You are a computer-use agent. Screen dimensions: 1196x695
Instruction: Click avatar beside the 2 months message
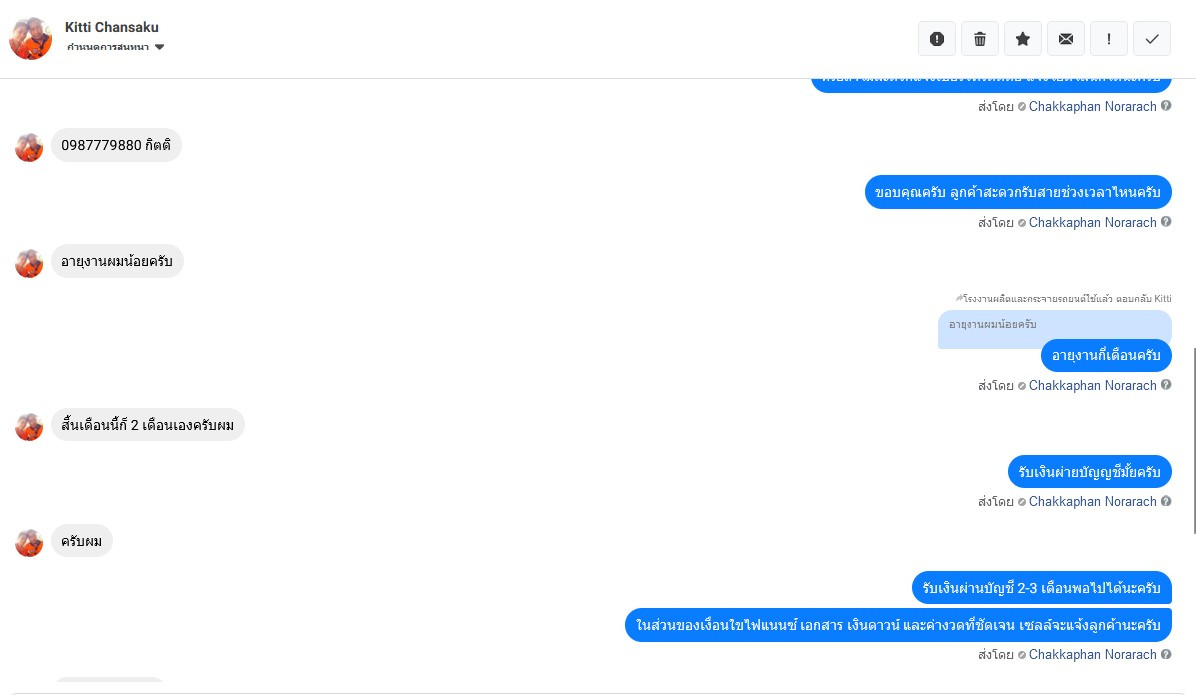point(29,427)
